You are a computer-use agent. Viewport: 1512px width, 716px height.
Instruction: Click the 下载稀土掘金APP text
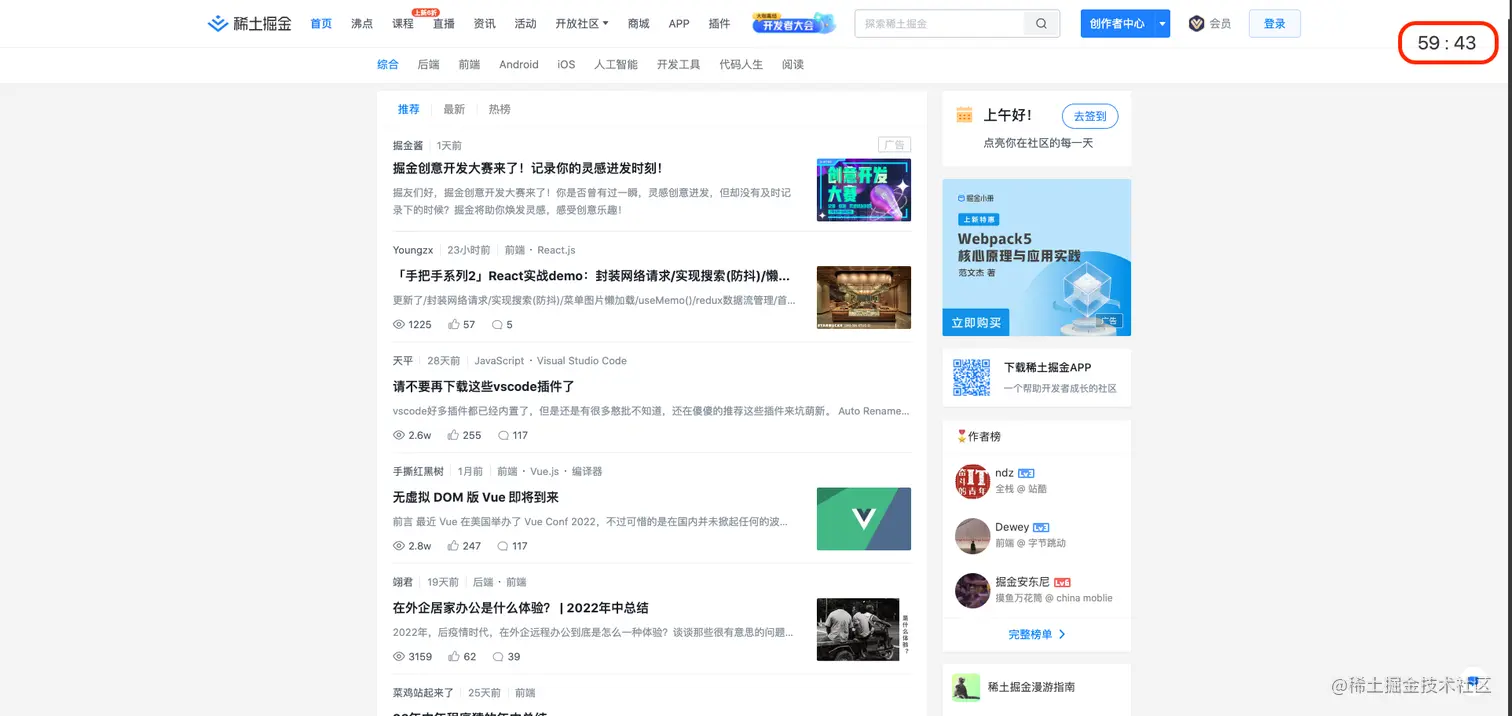pyautogui.click(x=1048, y=367)
